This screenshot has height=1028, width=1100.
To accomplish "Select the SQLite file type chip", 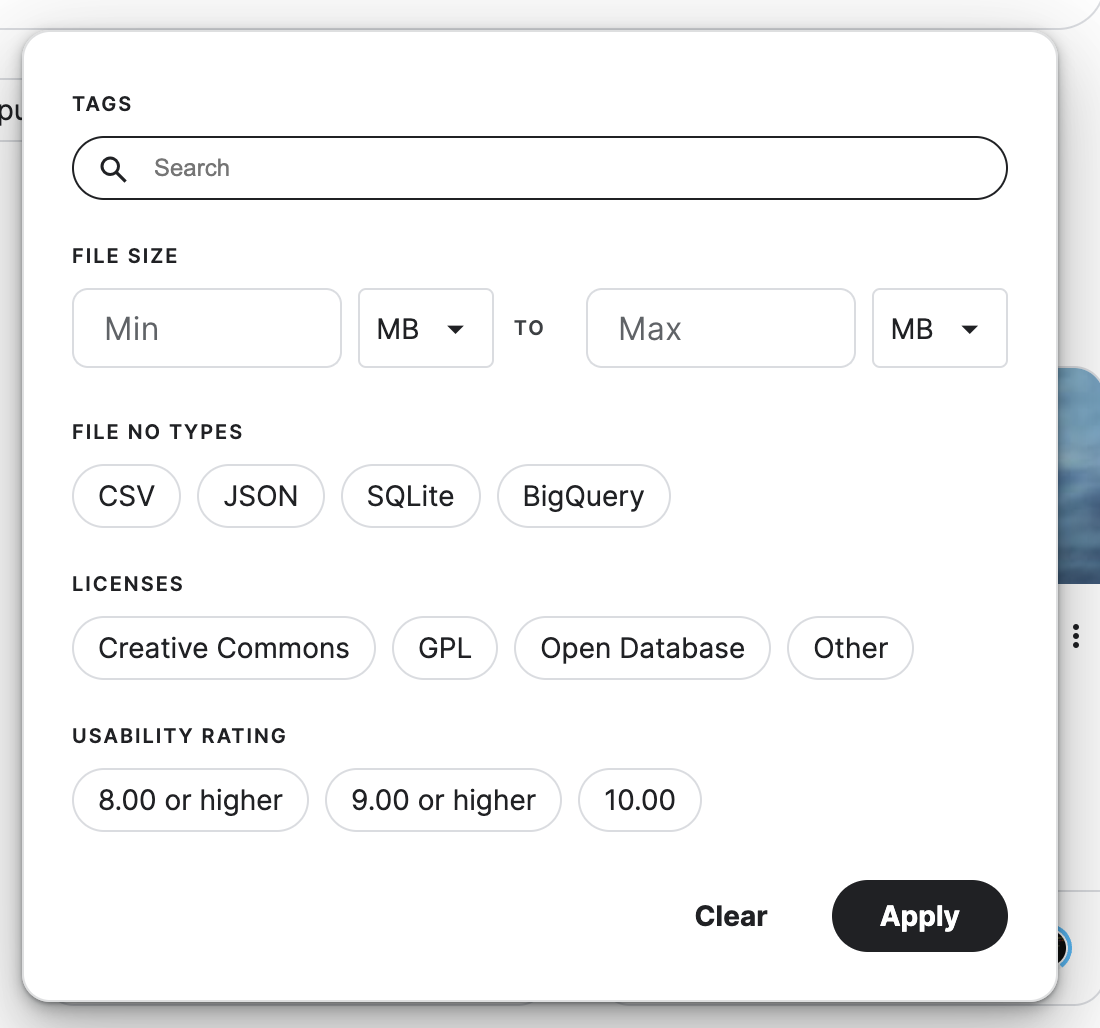I will pyautogui.click(x=411, y=496).
